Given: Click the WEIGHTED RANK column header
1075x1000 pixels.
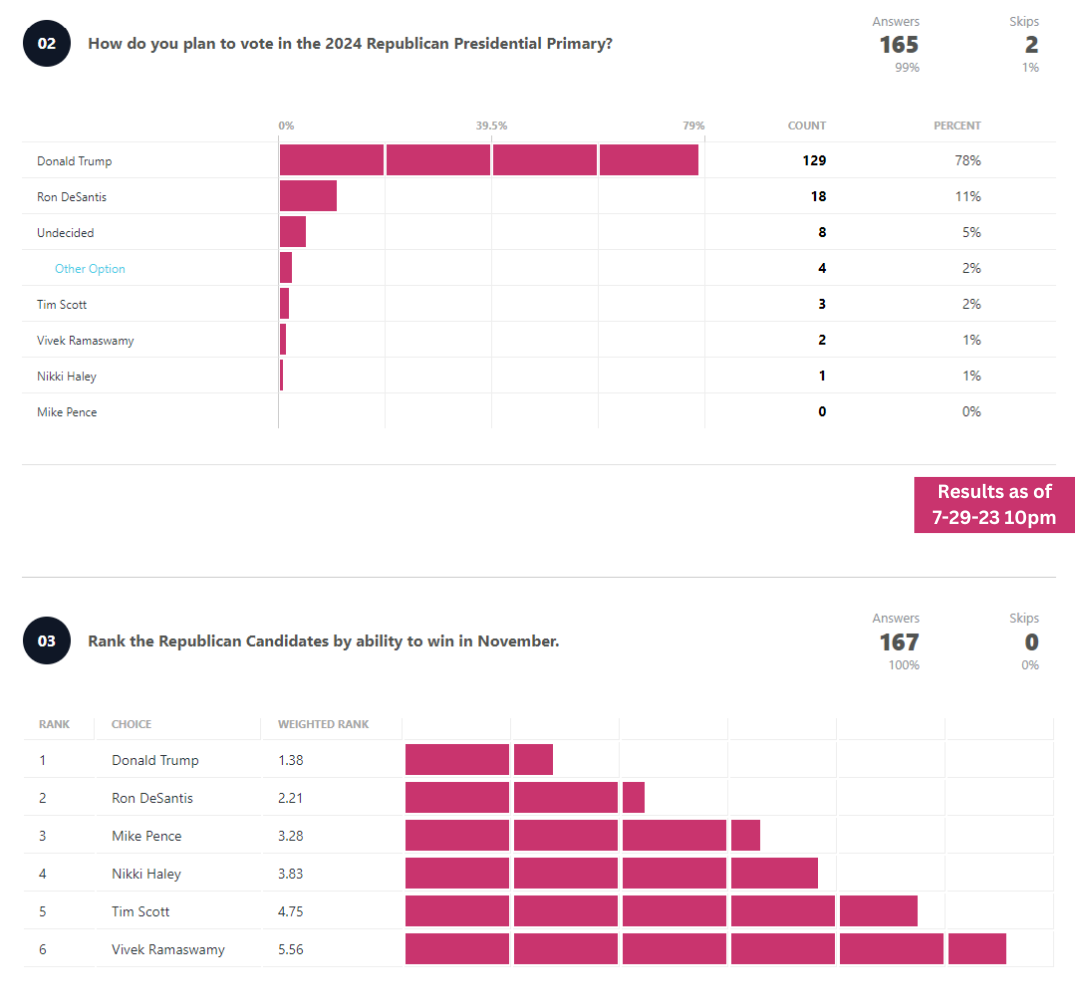Looking at the screenshot, I should pos(323,724).
